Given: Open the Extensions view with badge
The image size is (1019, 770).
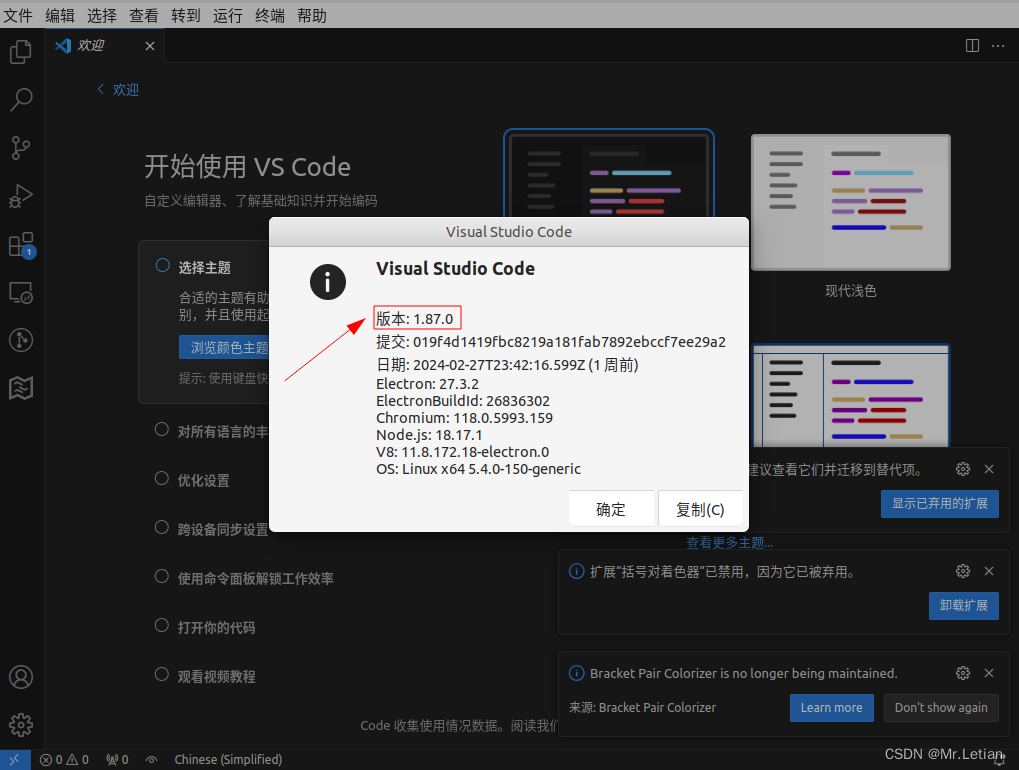Looking at the screenshot, I should point(21,245).
